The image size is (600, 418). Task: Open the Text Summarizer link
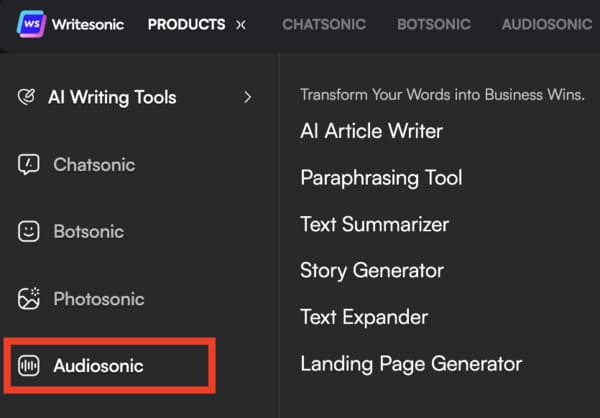375,224
